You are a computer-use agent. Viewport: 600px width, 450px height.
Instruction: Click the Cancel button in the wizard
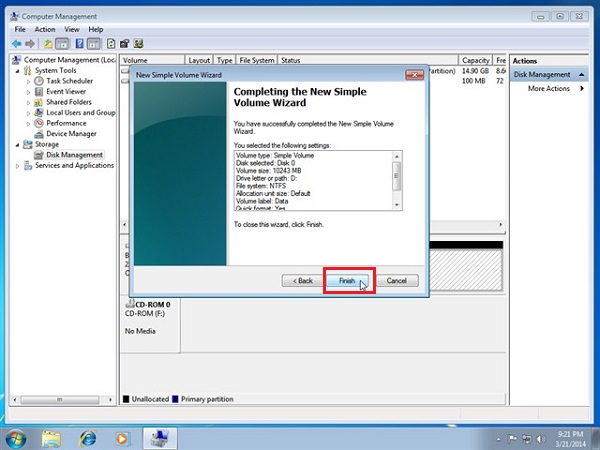(x=396, y=281)
